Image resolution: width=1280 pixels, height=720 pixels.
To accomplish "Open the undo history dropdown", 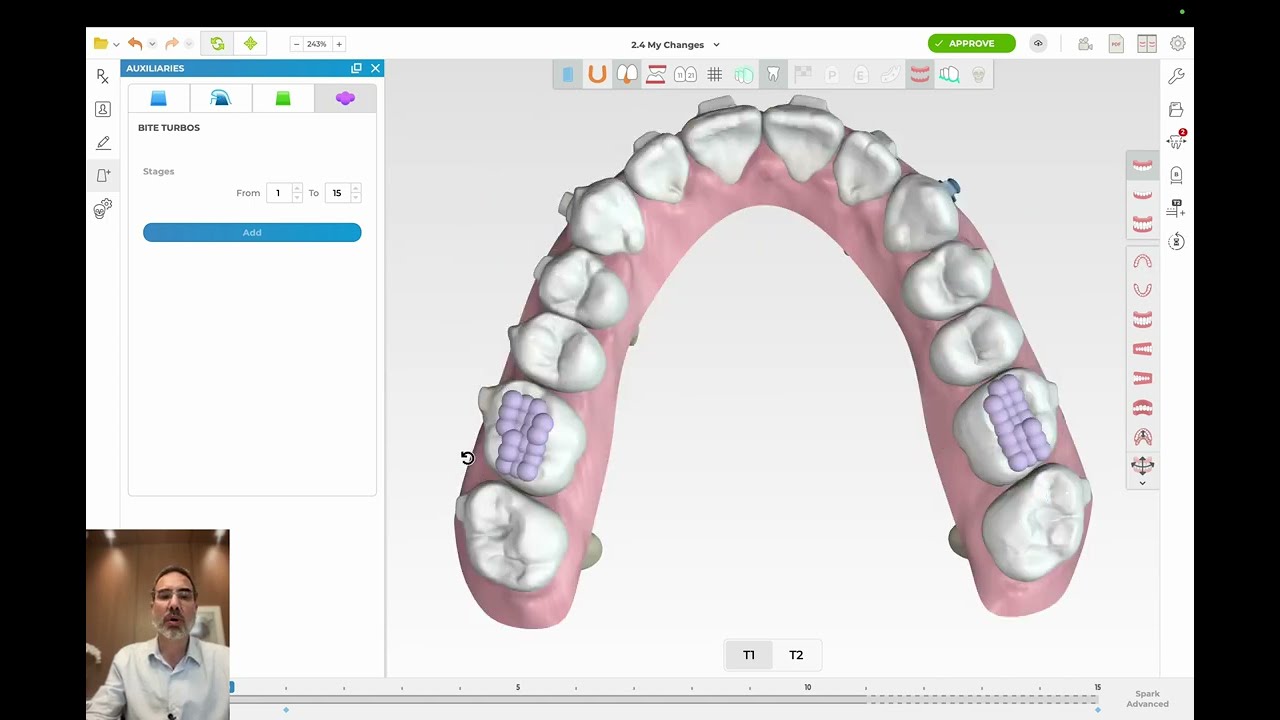I will coord(152,44).
